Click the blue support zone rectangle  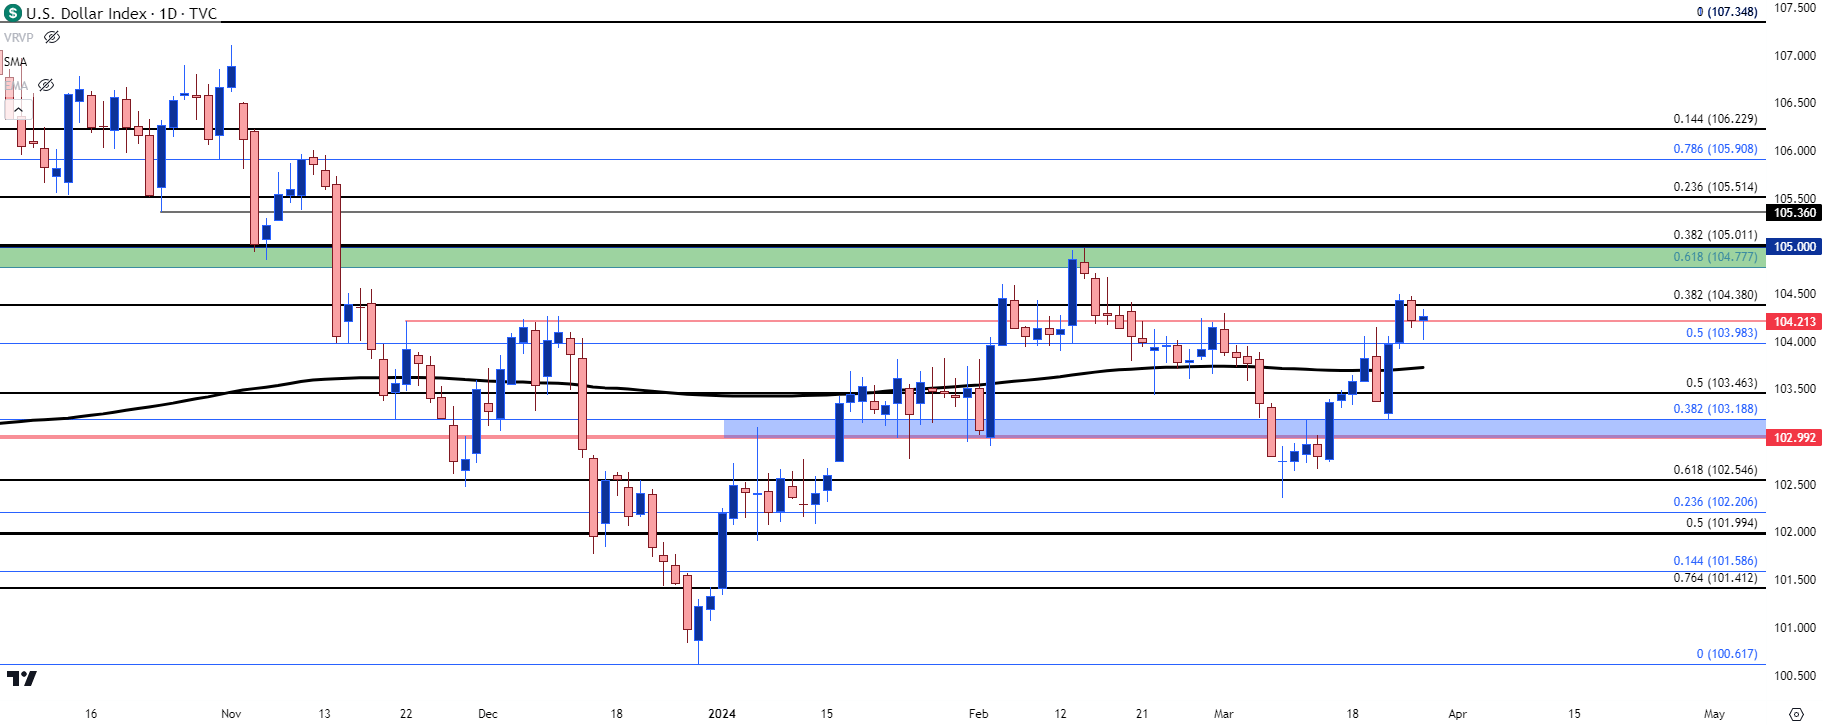(x=1244, y=428)
